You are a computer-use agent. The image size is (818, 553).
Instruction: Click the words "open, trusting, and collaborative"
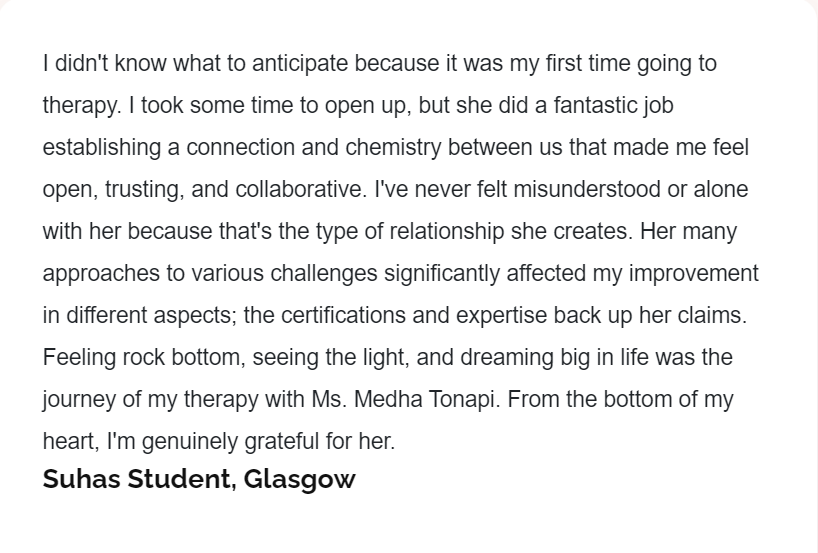202,190
